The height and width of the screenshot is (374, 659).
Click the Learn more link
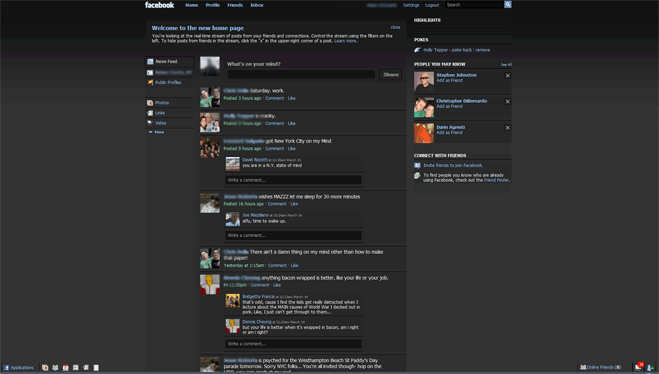pos(345,41)
